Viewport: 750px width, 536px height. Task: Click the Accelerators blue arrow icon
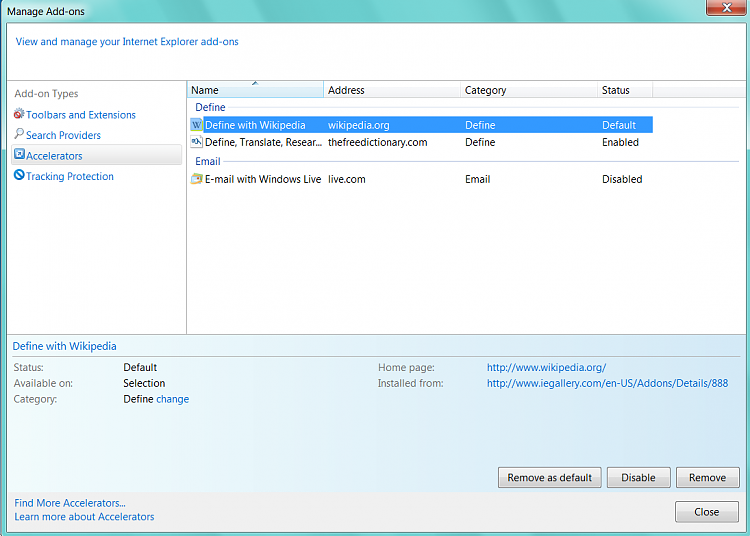point(19,154)
